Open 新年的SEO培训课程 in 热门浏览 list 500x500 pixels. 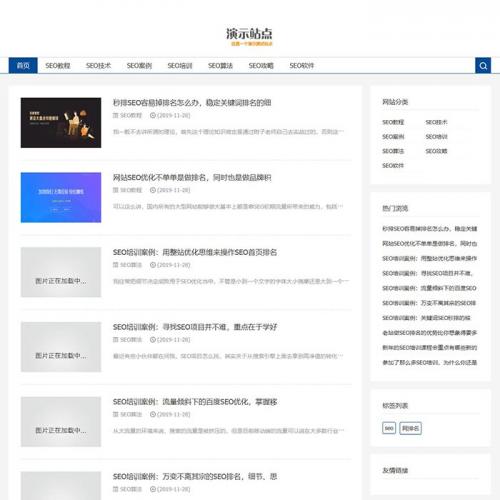point(429,348)
